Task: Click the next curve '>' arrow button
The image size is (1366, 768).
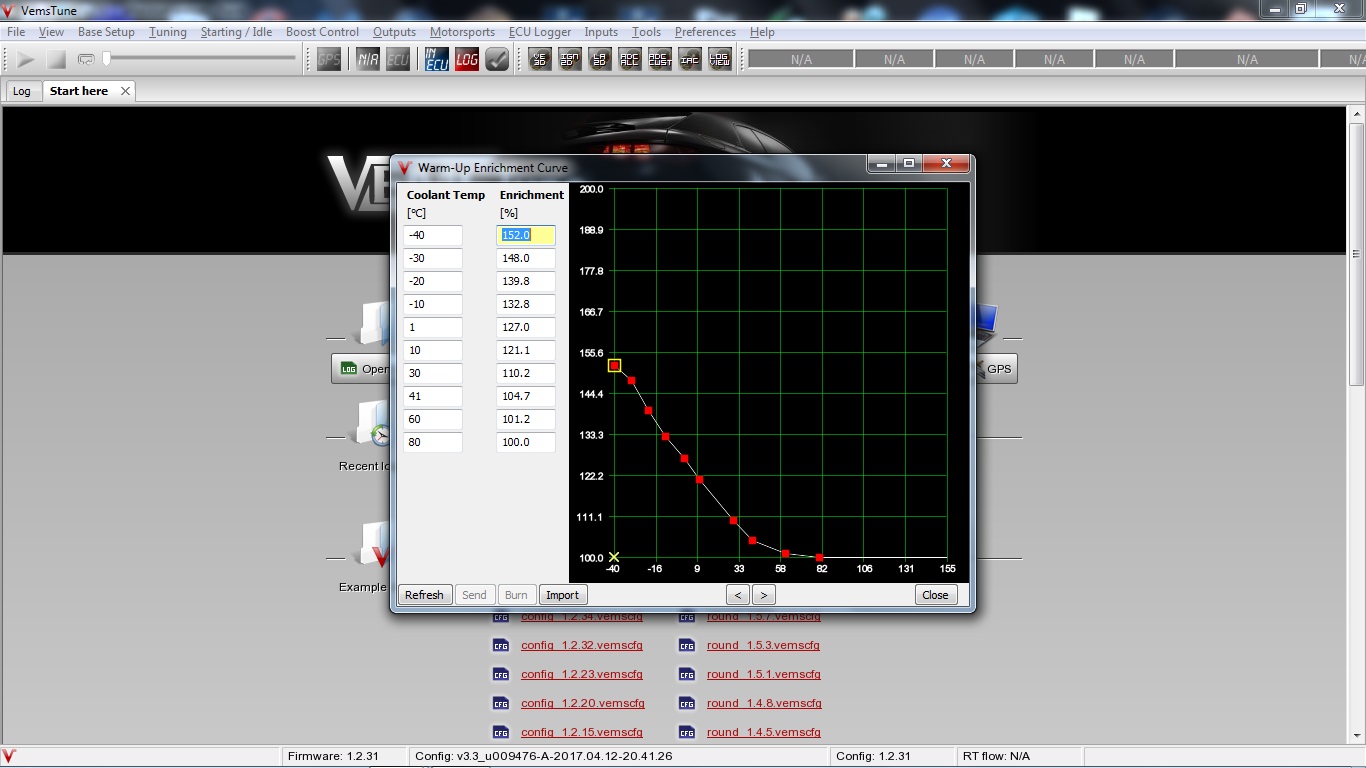Action: point(763,595)
